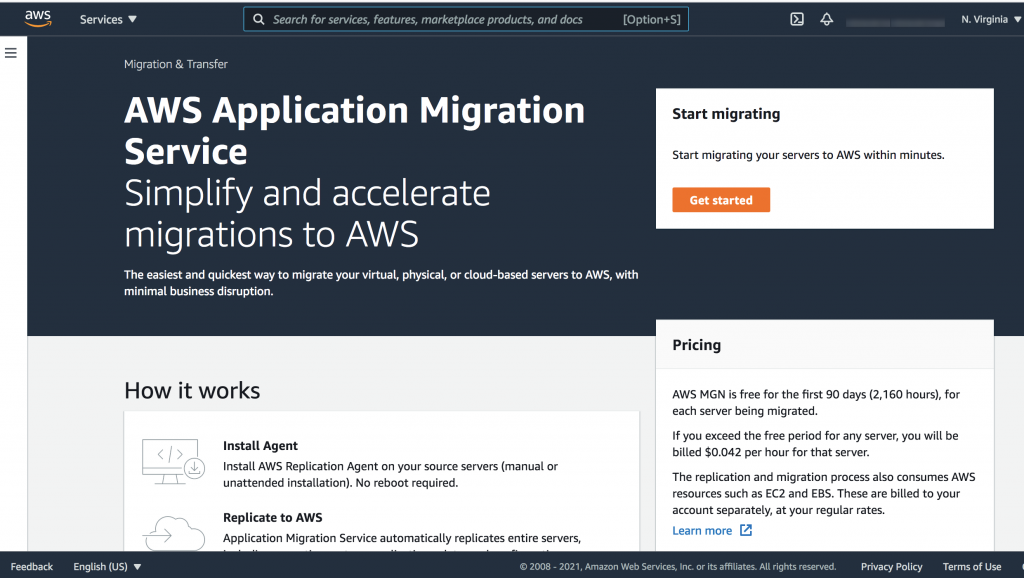Click the Install Agent monitor icon

click(173, 459)
